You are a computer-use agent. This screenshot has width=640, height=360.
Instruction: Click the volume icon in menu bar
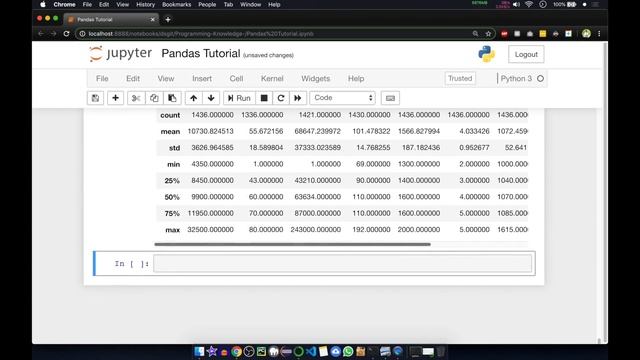point(516,4)
